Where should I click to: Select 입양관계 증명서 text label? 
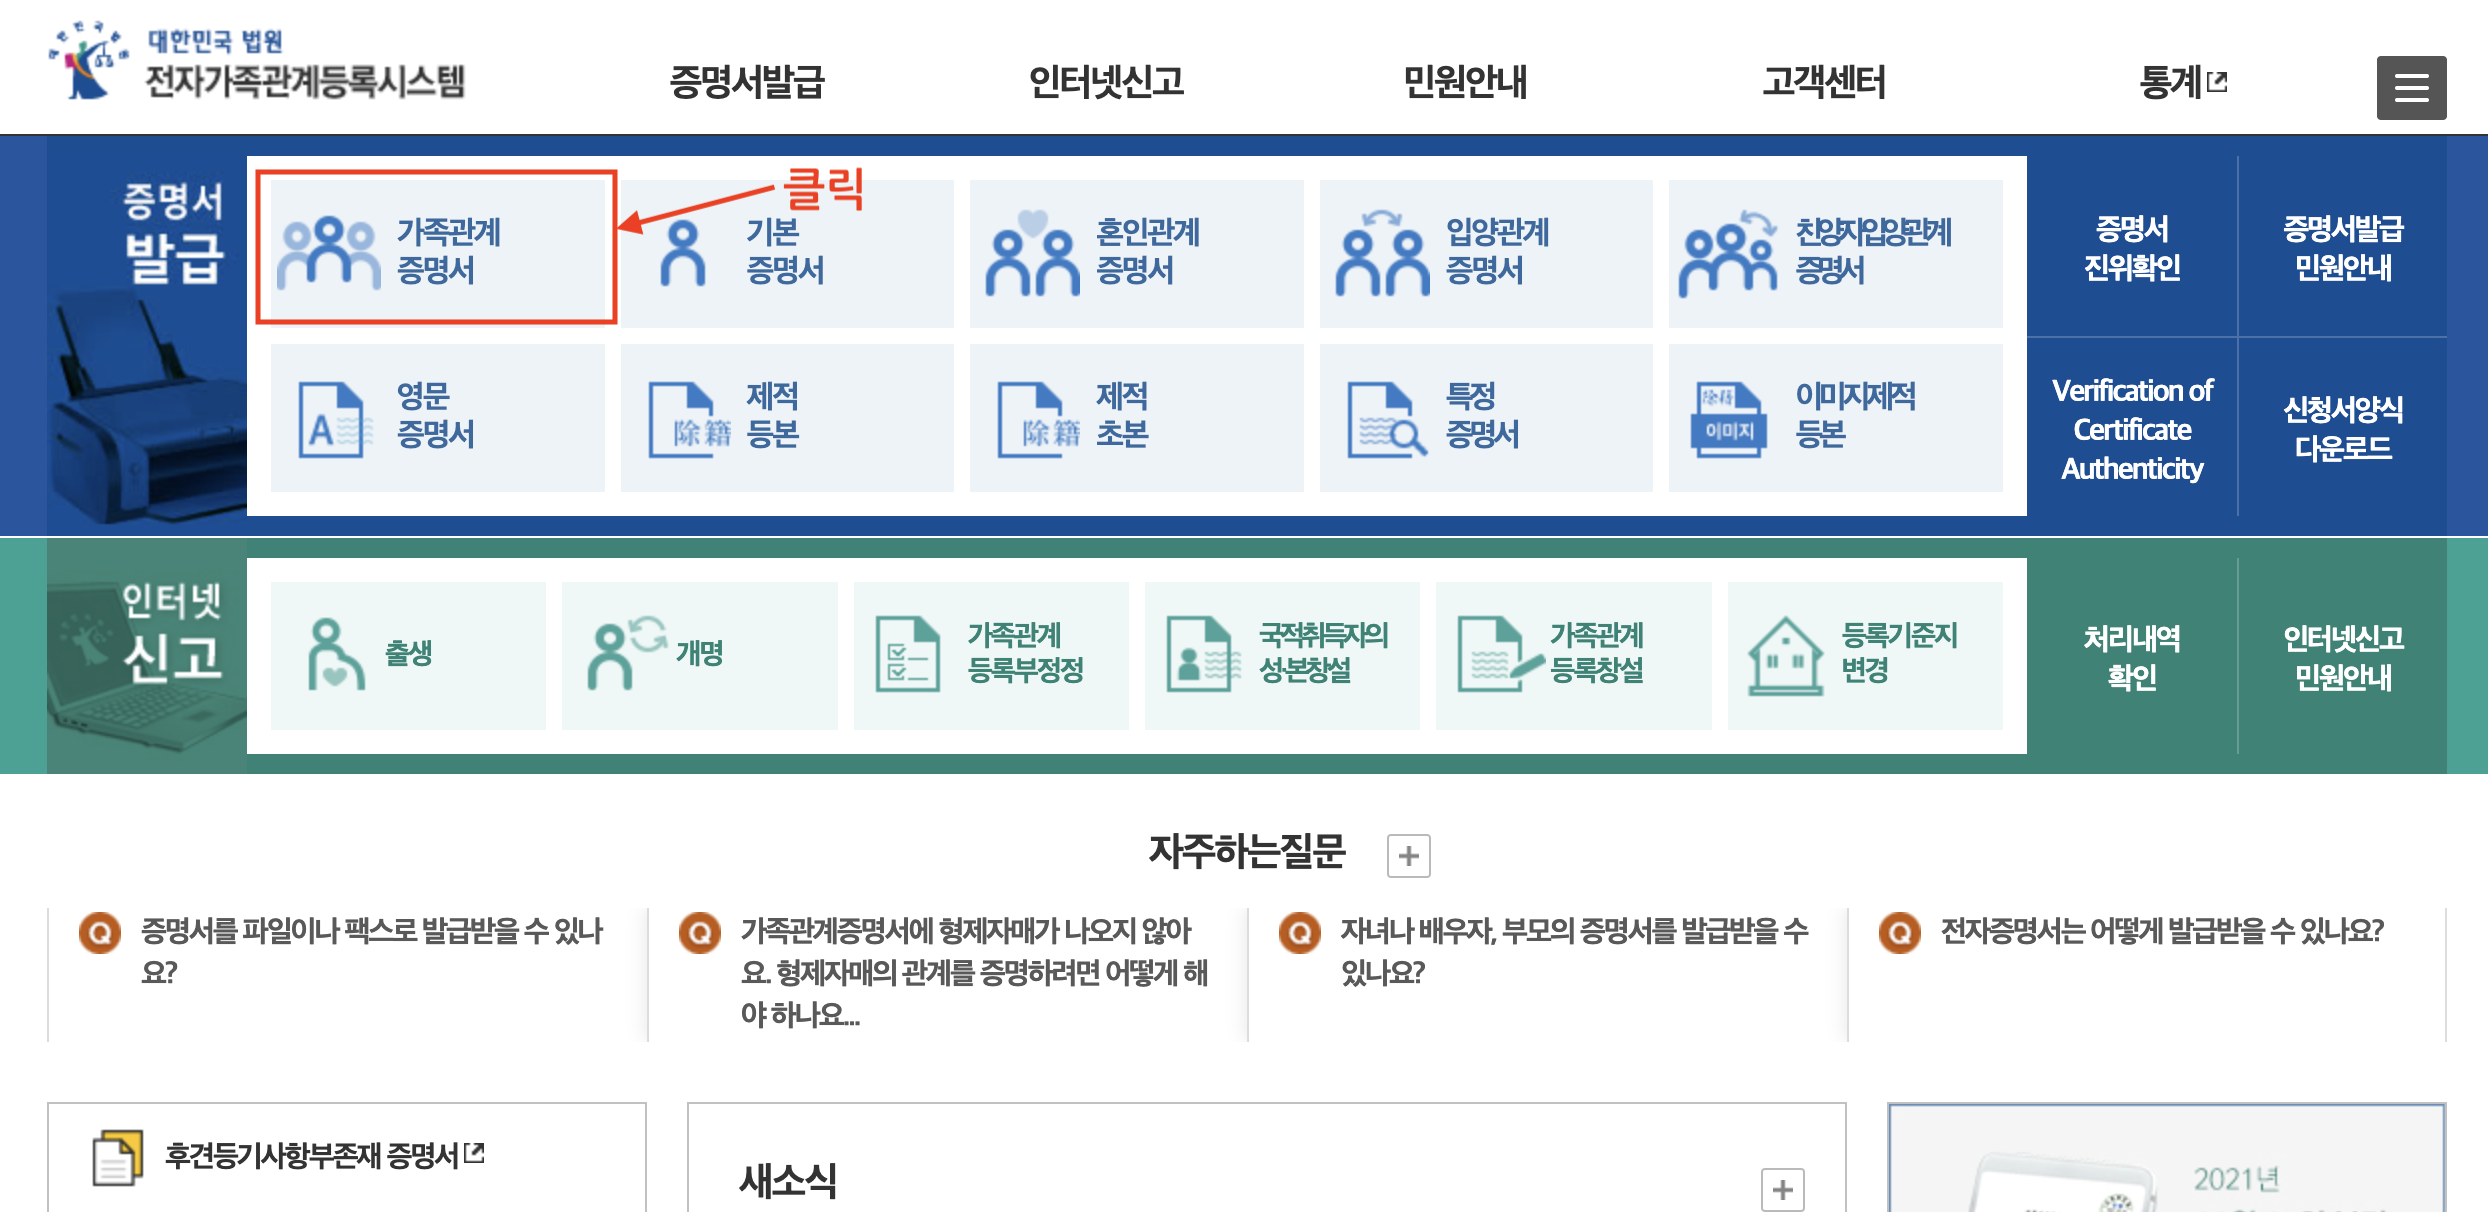tap(1497, 251)
